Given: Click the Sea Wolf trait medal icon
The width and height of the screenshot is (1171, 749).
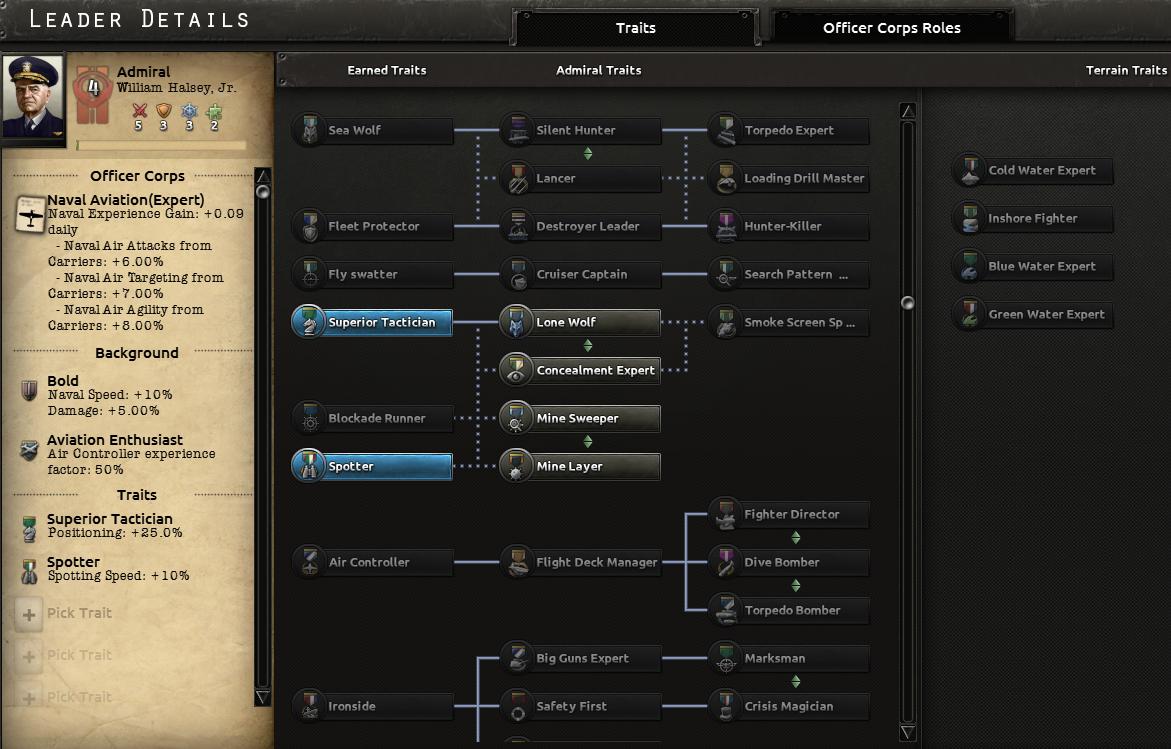Looking at the screenshot, I should click(x=310, y=130).
